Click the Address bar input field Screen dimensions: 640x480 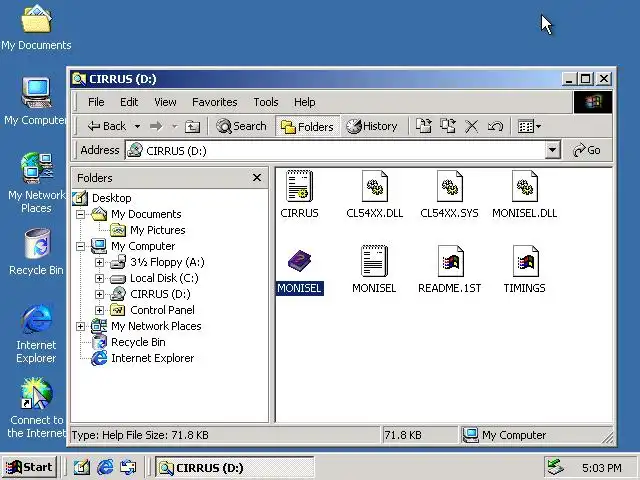[335, 151]
